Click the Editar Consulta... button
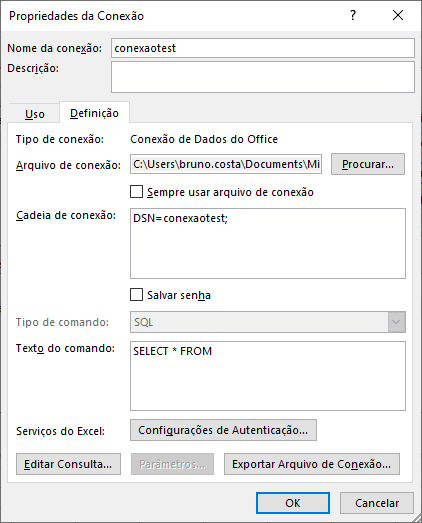The image size is (422, 523). (x=68, y=464)
